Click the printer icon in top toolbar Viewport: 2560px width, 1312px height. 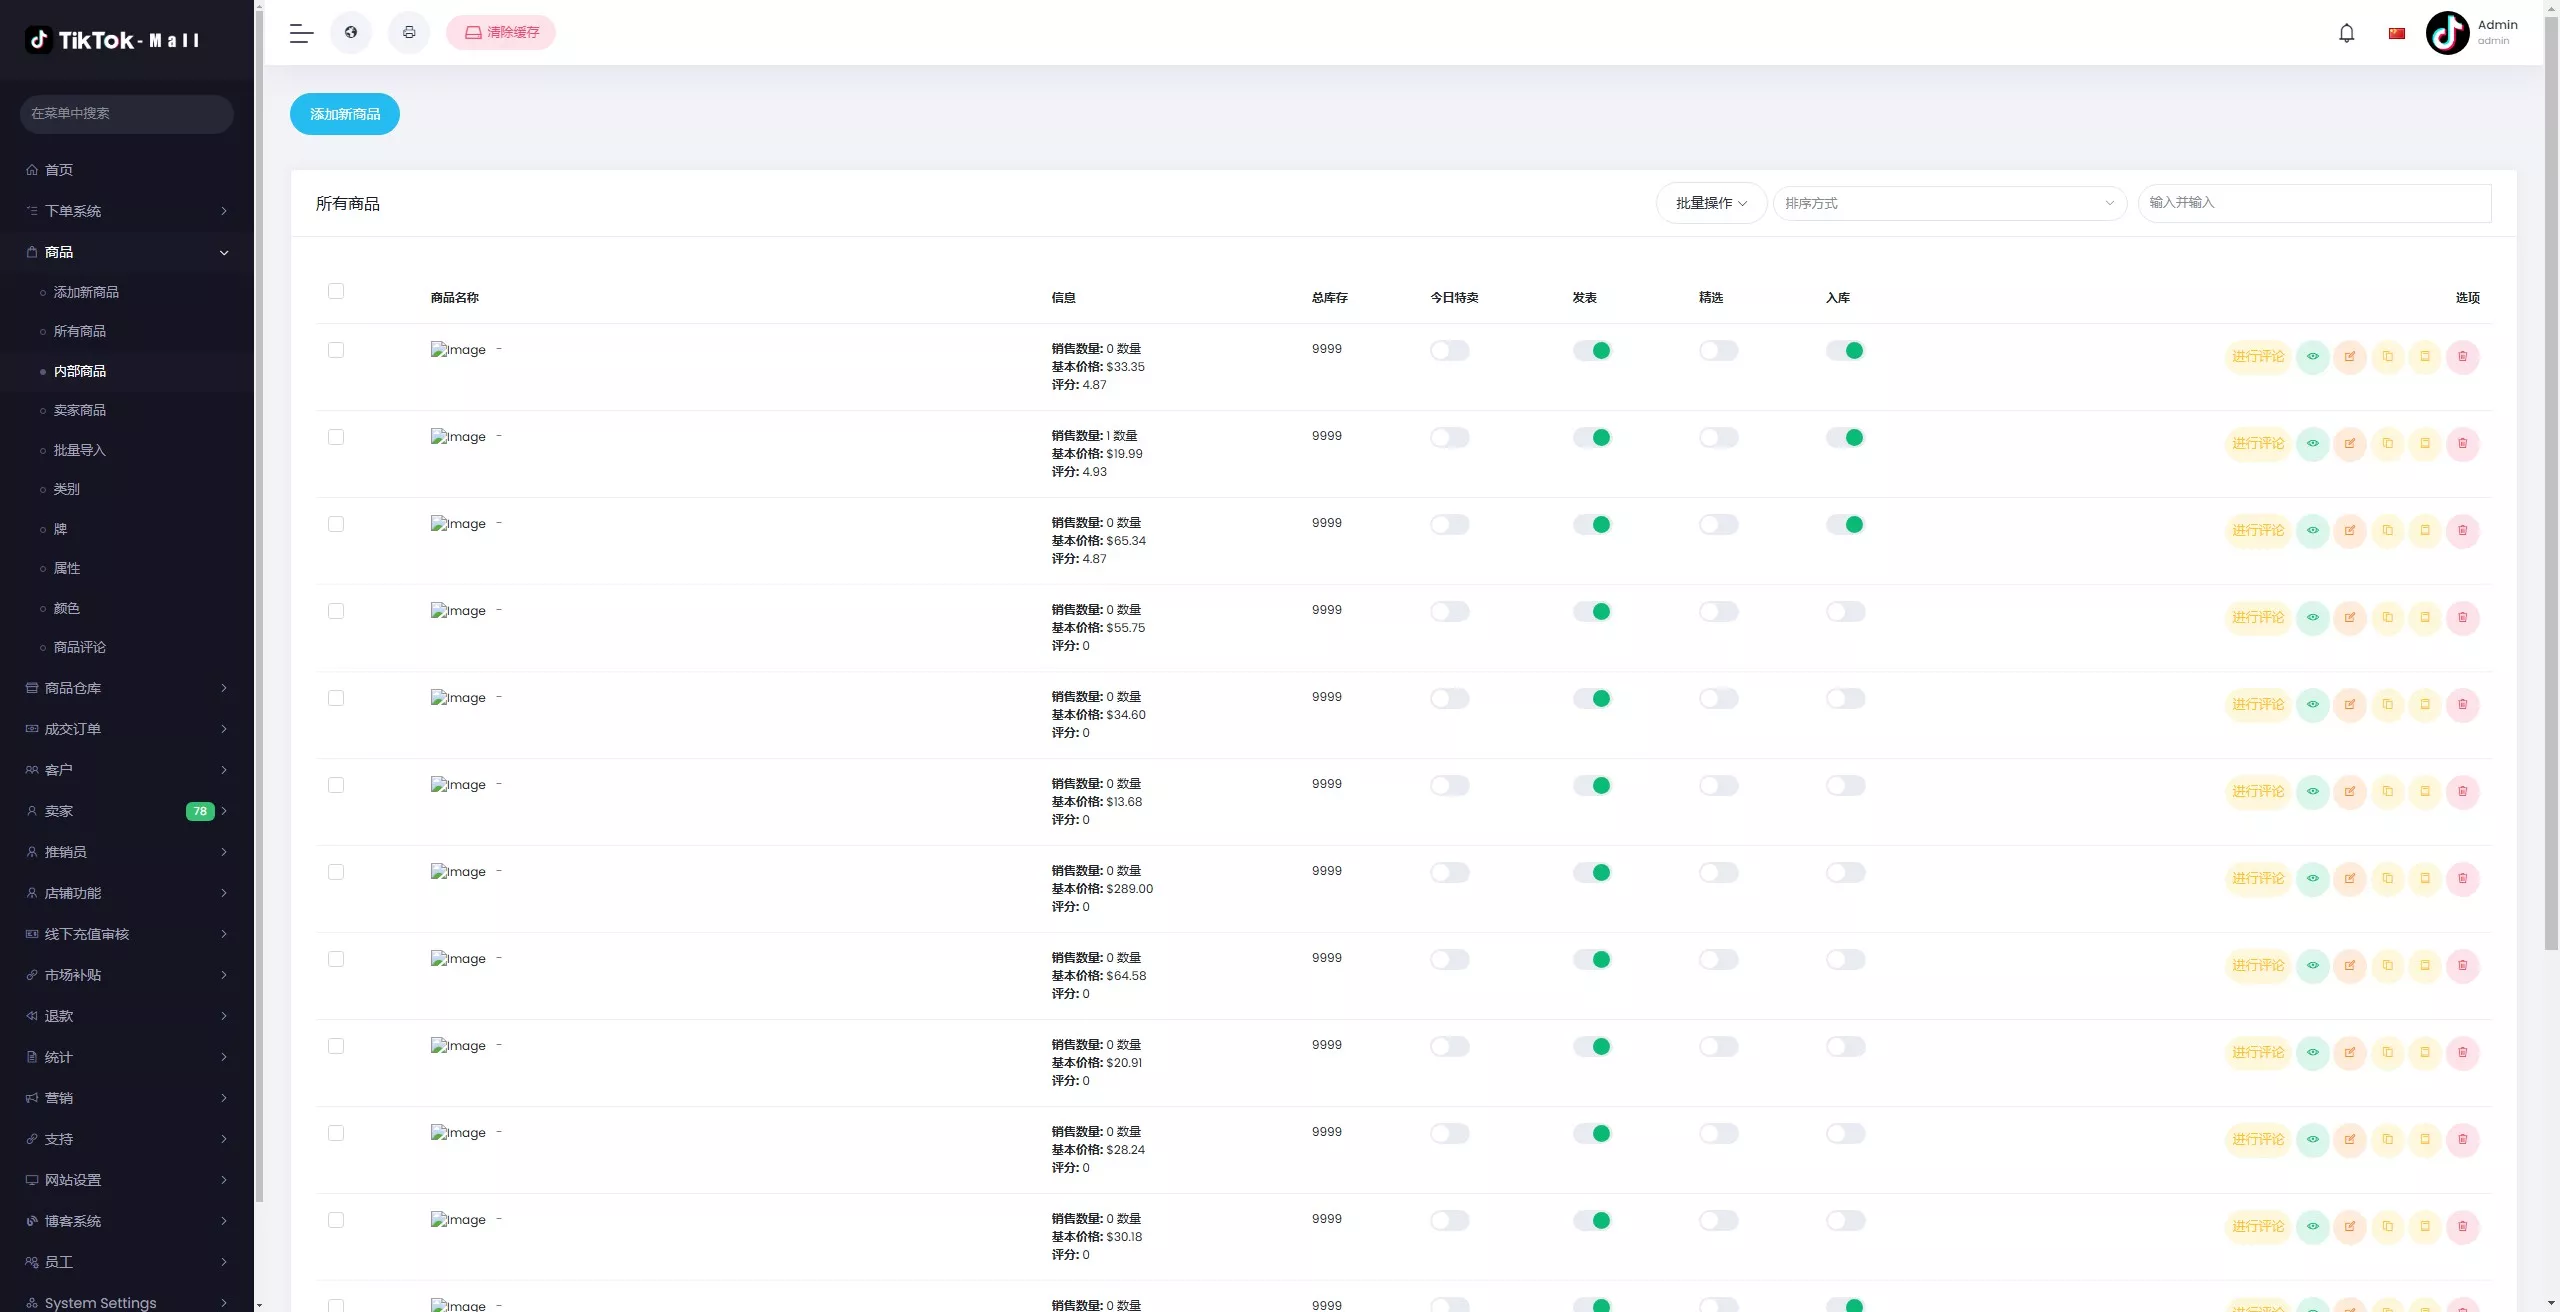[x=409, y=33]
